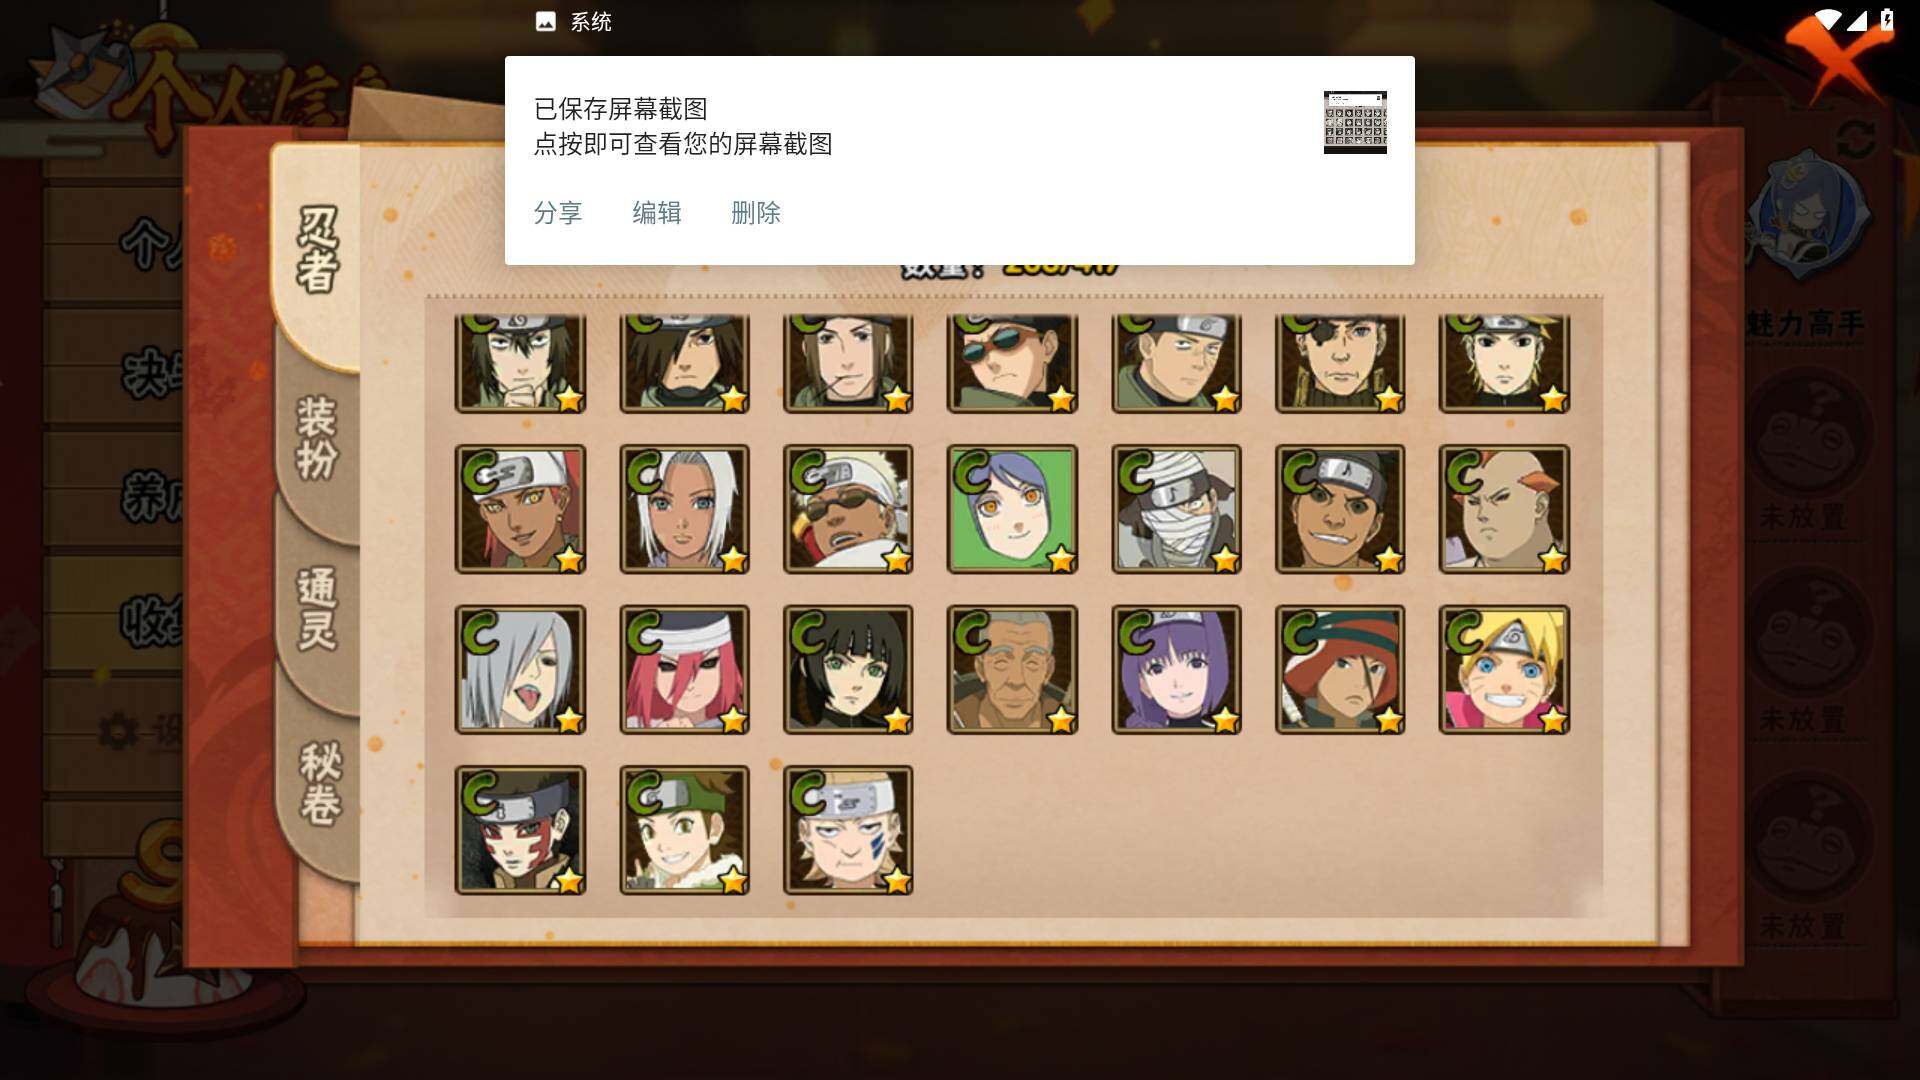Select the red face-paint ninja portrait
This screenshot has width=1920, height=1080.
(520, 830)
